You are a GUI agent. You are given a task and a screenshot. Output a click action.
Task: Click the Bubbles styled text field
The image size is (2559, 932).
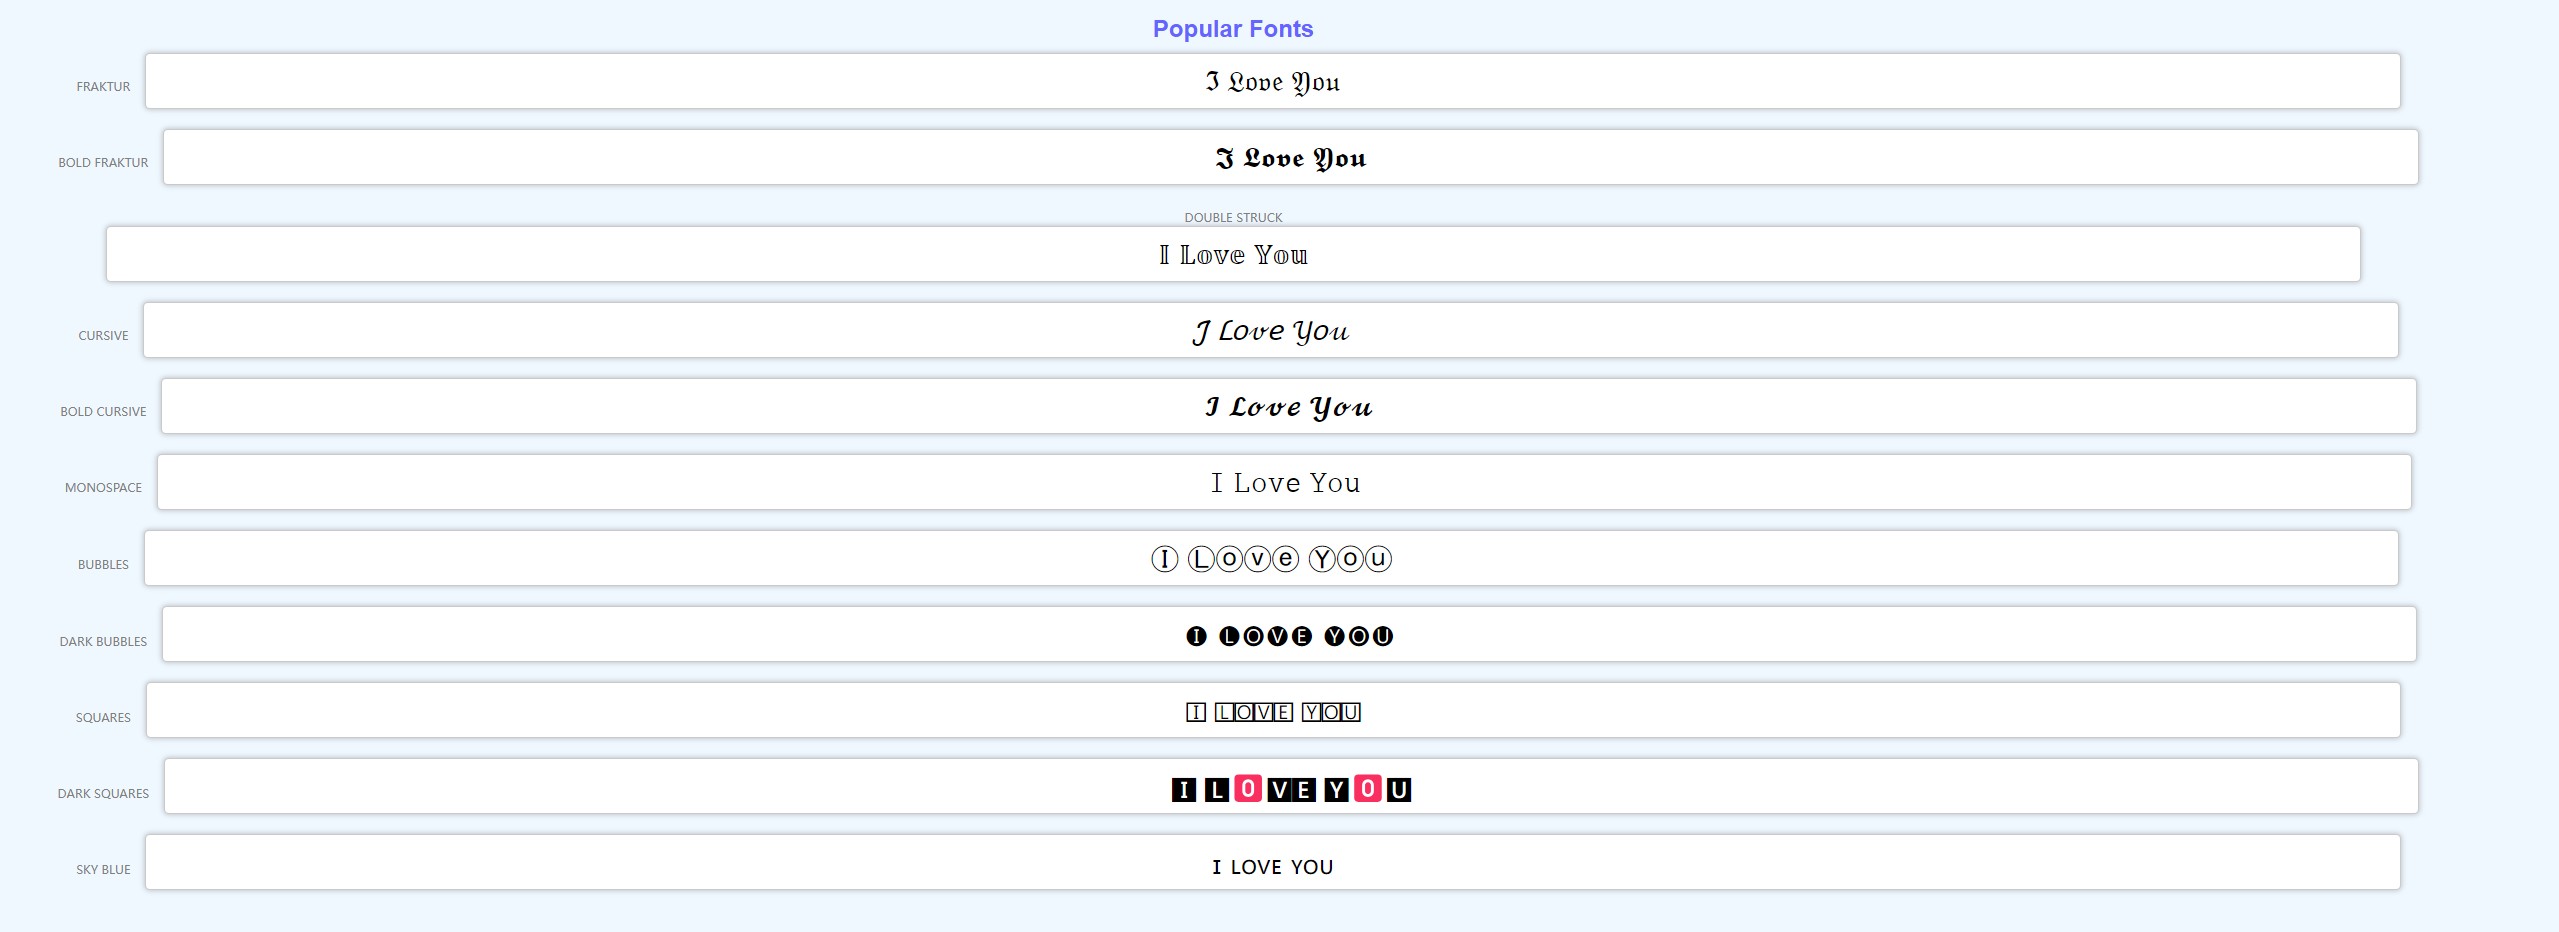coord(1271,559)
